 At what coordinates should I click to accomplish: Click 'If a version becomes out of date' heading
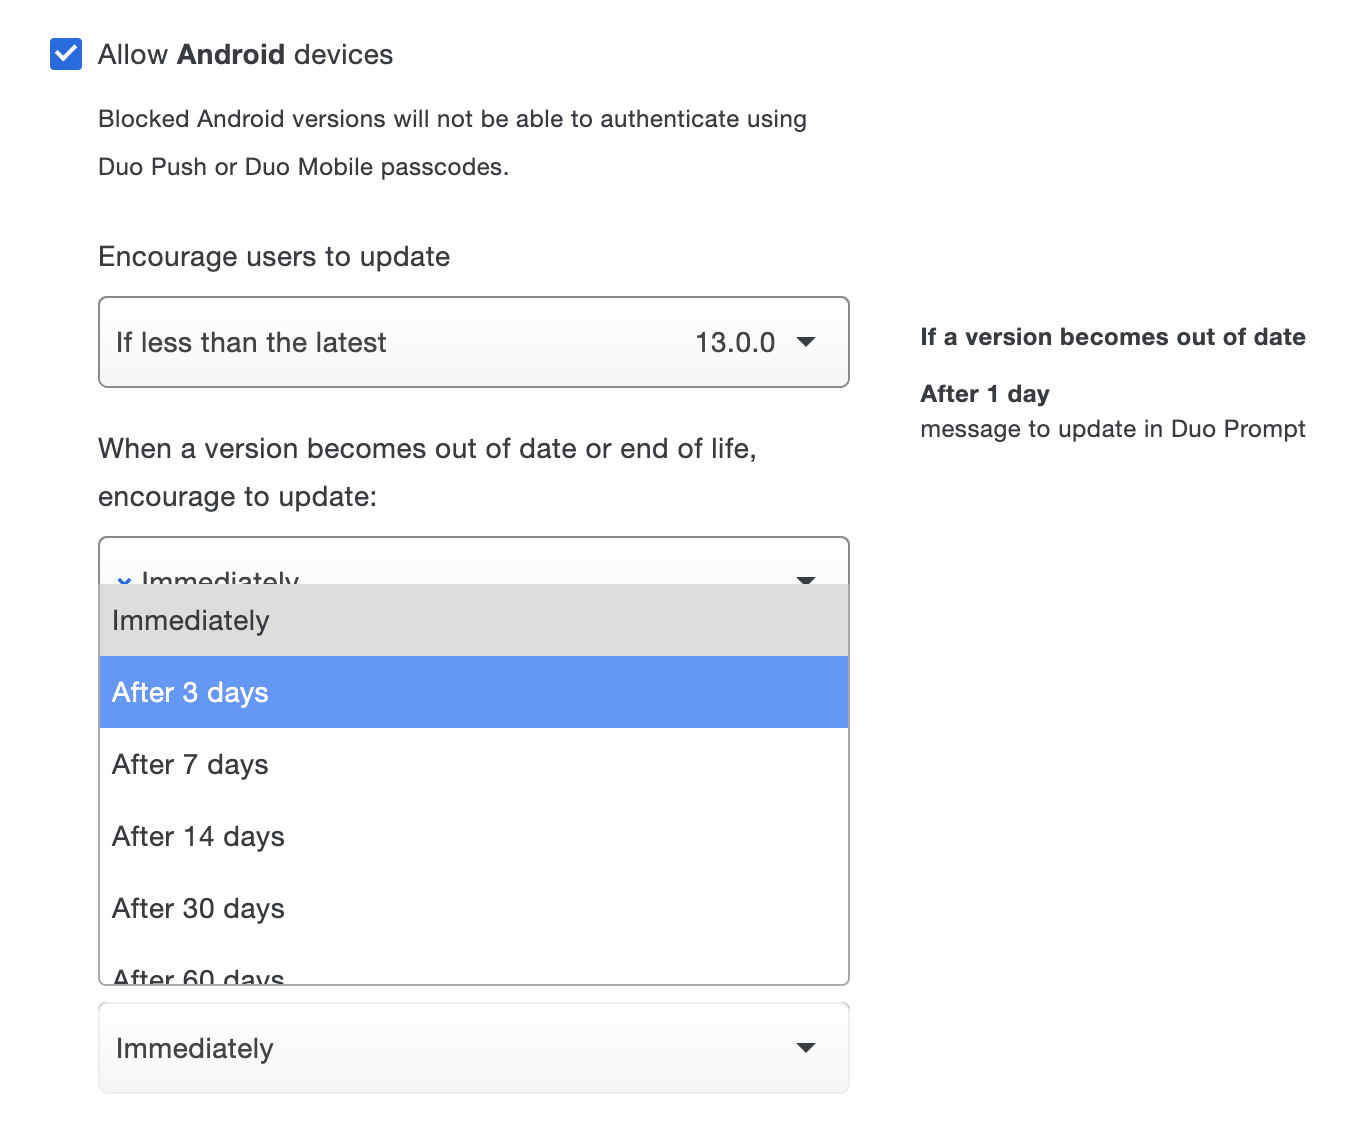(1112, 337)
